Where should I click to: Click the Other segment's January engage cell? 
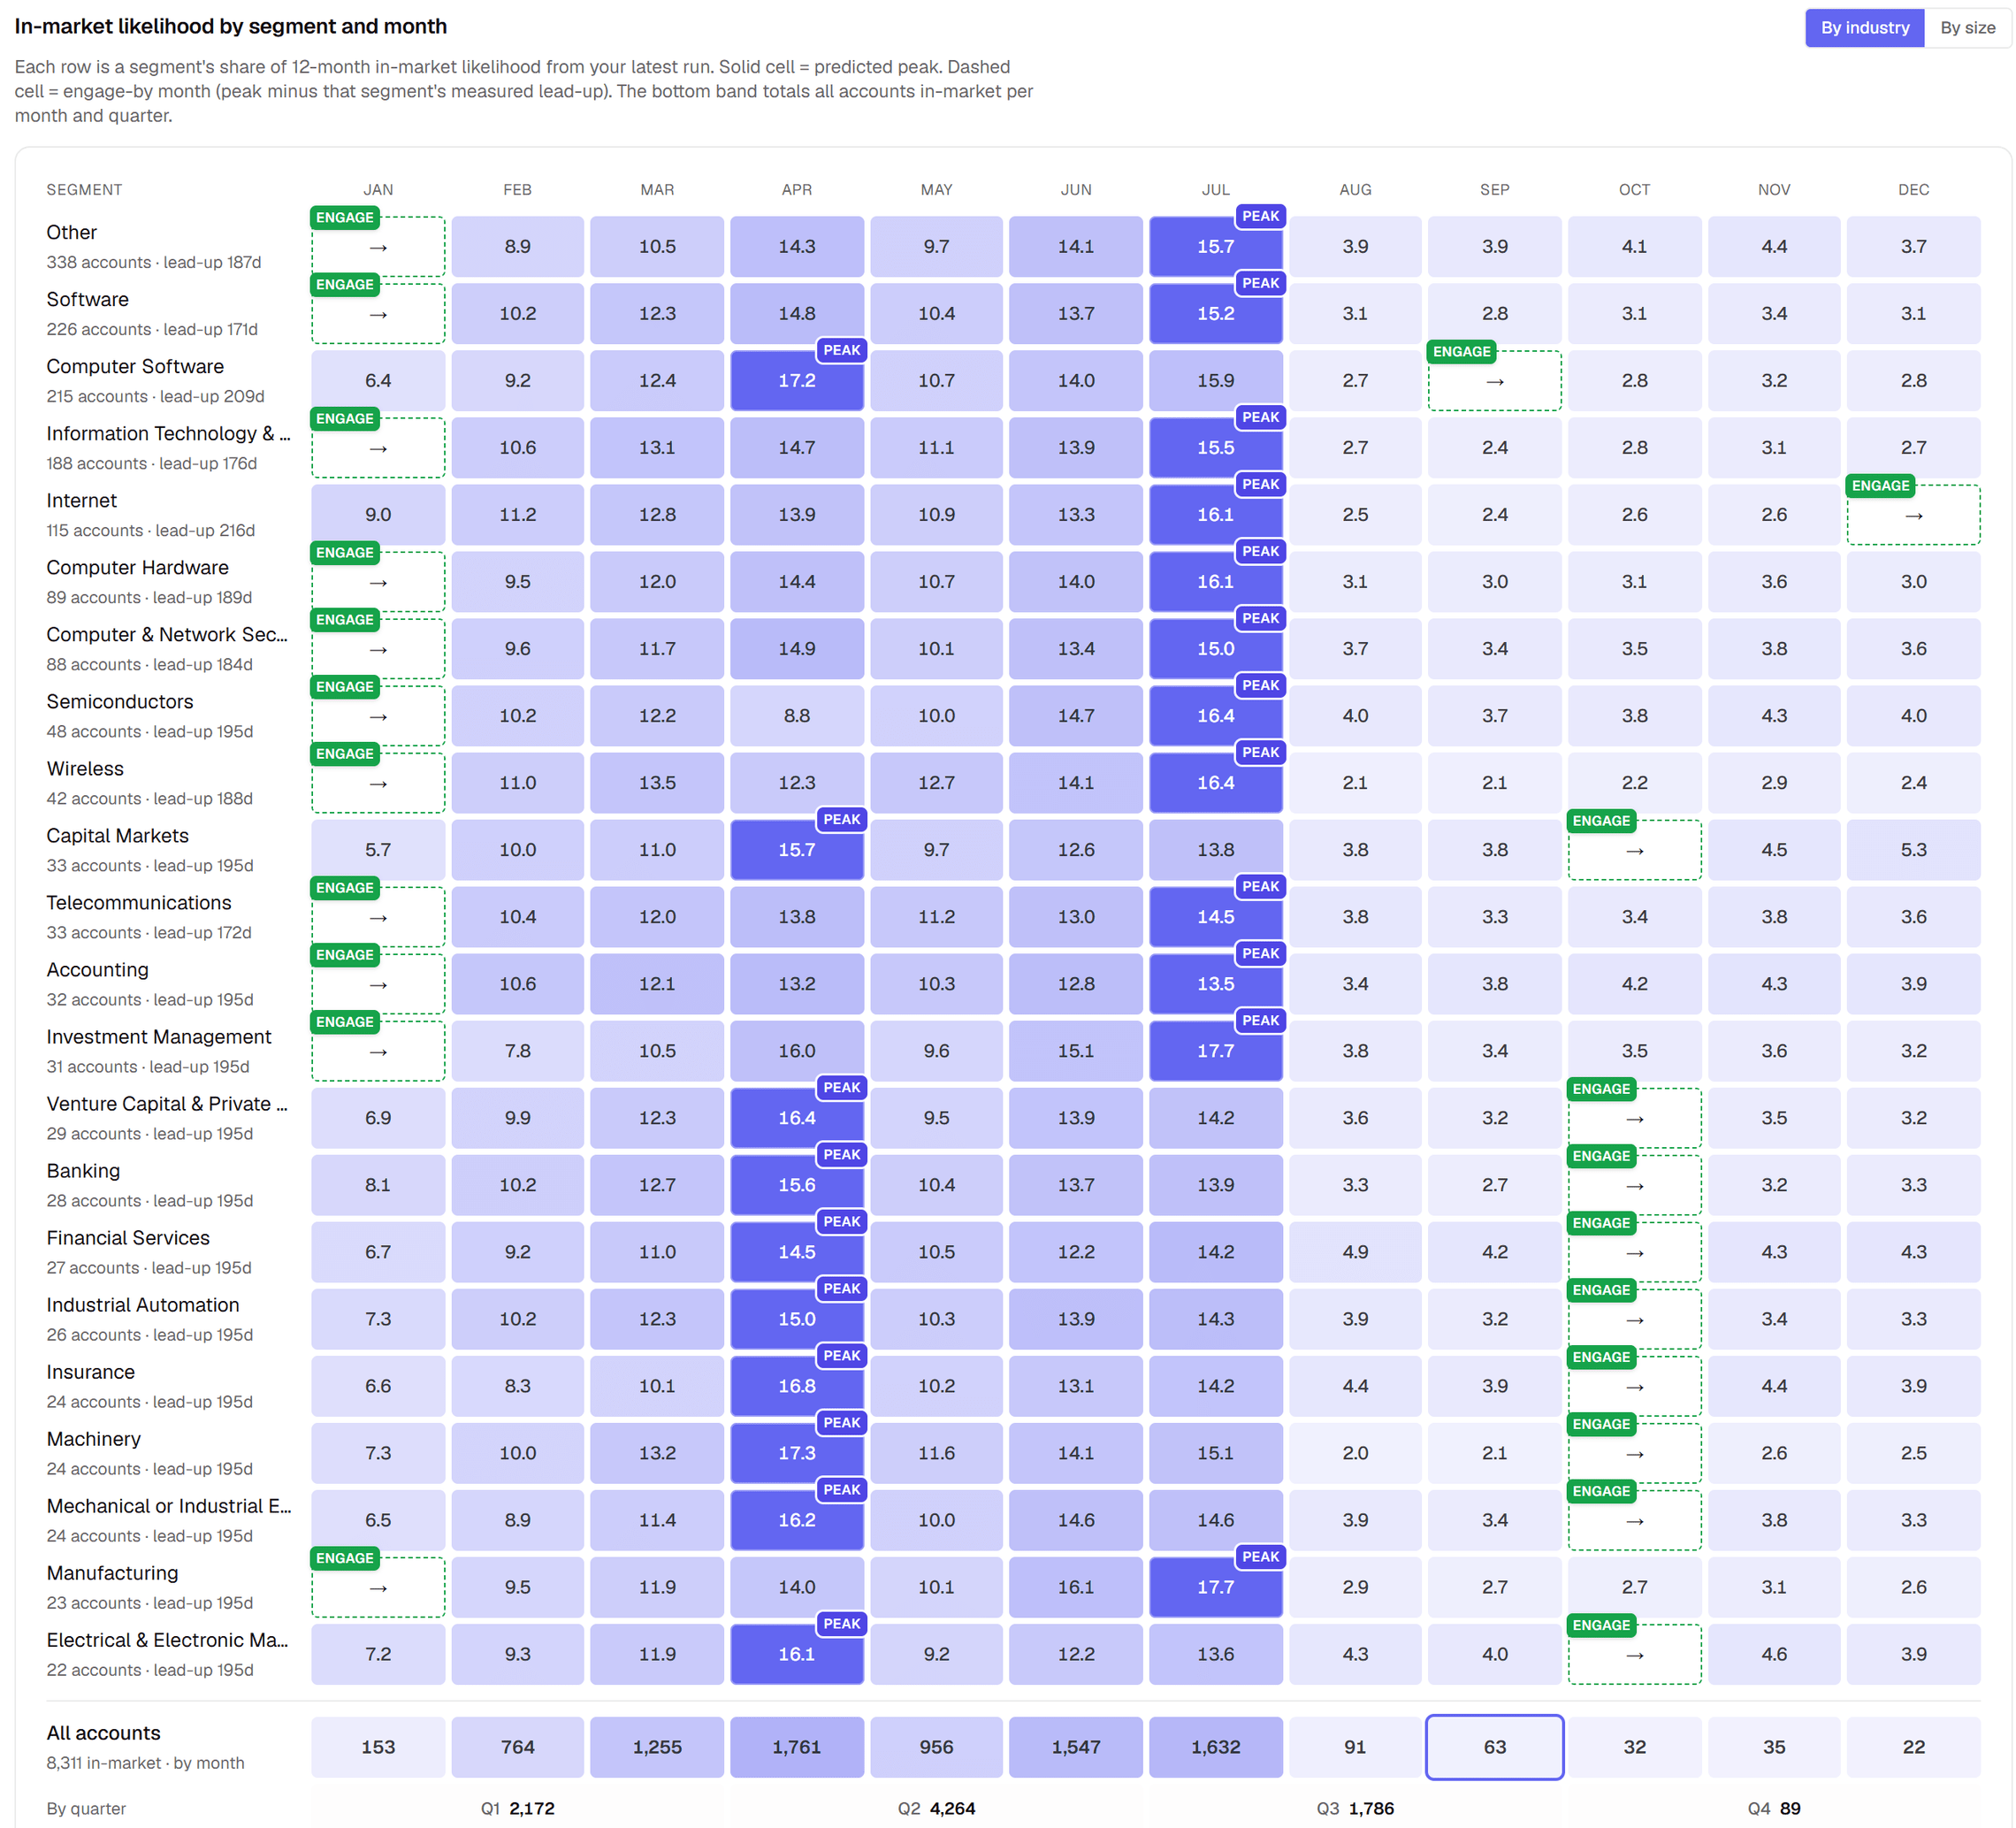tap(378, 247)
